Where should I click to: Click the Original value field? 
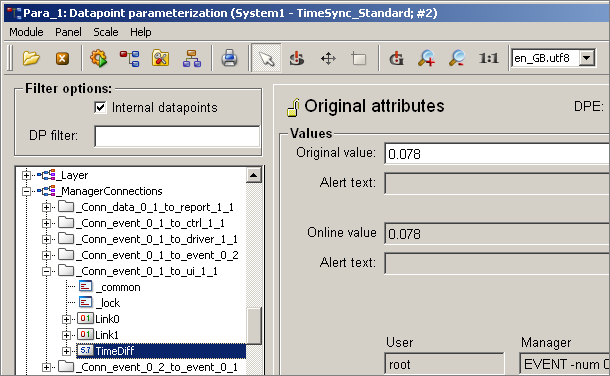[x=497, y=154]
